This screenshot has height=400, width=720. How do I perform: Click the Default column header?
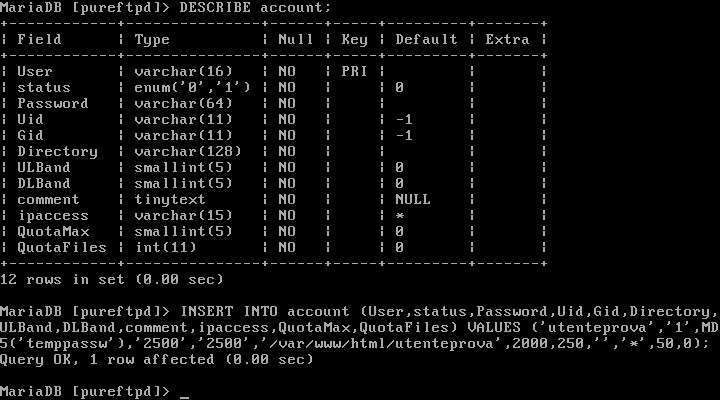[426, 40]
